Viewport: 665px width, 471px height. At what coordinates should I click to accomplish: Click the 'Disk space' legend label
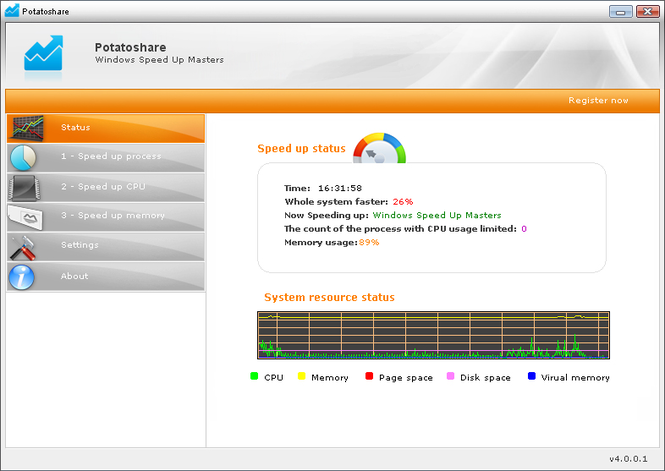(x=485, y=378)
